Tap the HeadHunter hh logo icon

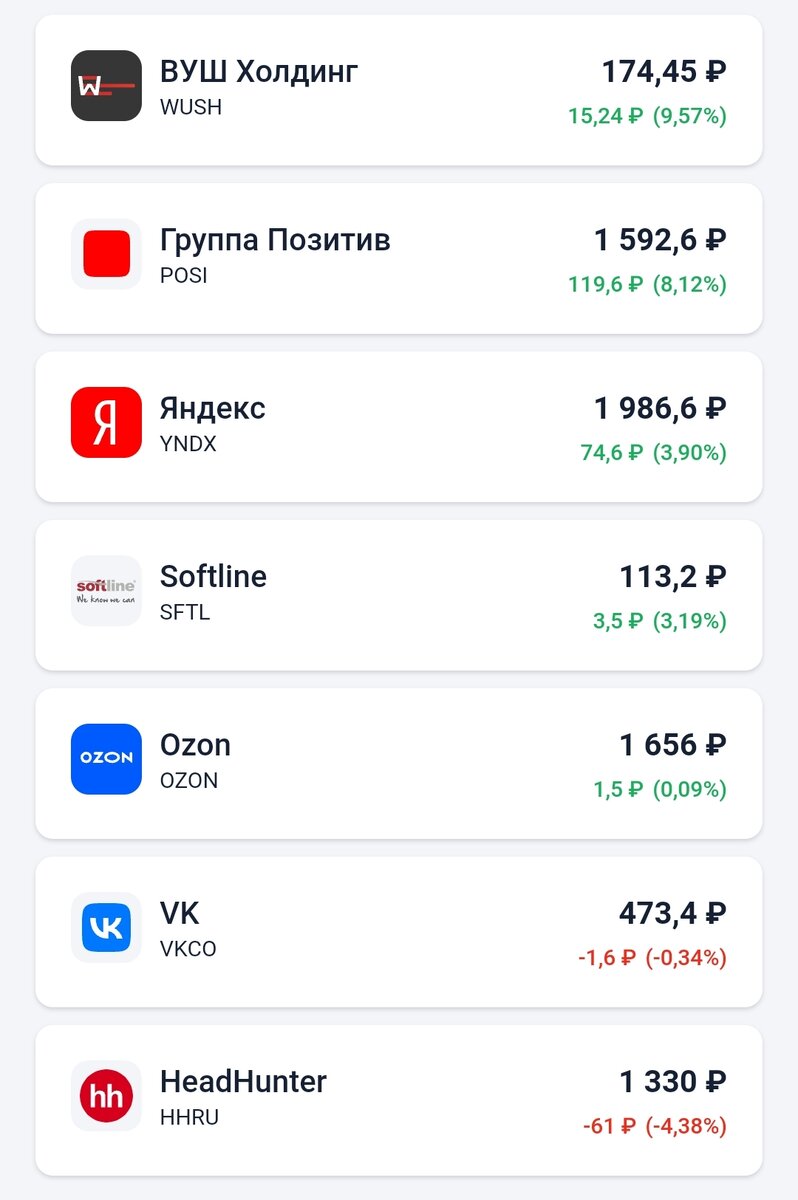click(x=106, y=1095)
